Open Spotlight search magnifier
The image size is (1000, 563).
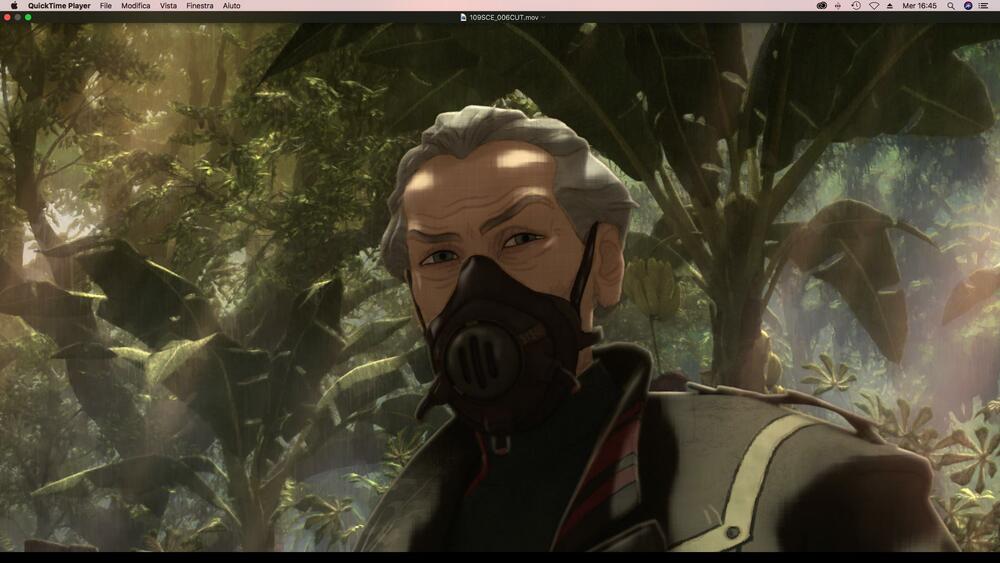951,6
